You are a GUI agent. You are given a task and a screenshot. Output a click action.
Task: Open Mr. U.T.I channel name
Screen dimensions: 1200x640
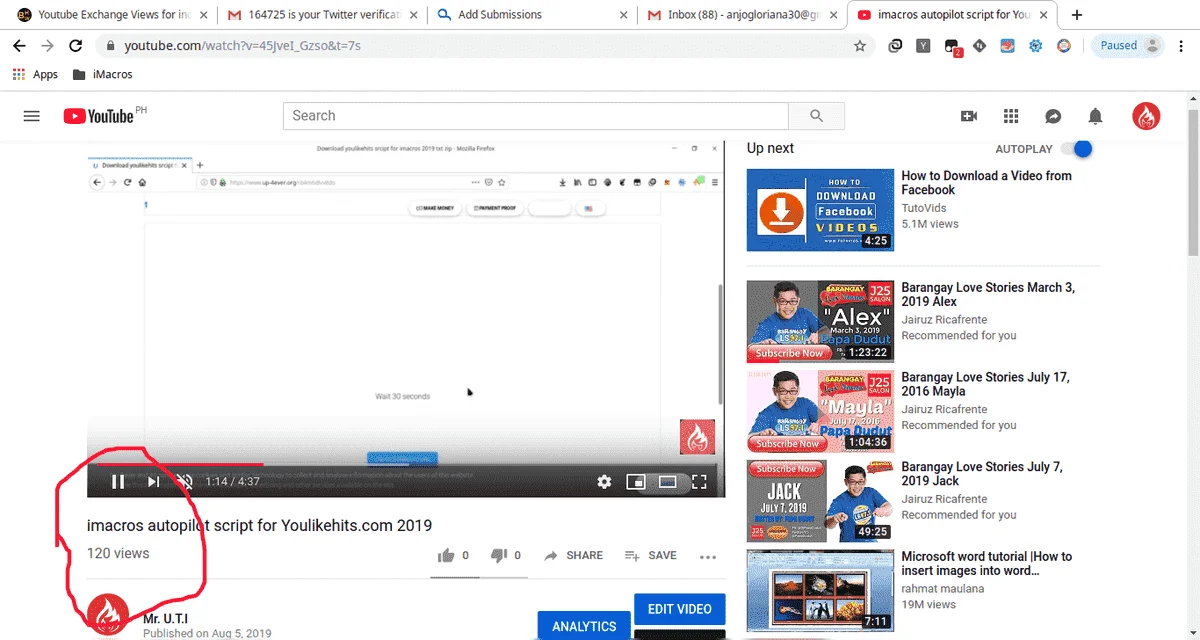pos(165,619)
